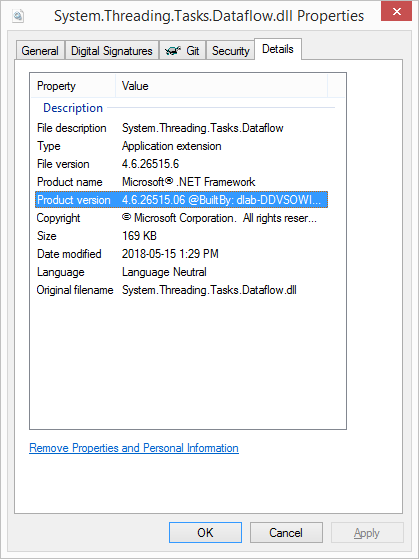The image size is (419, 559).
Task: Open the Digital Signatures tab
Action: click(x=112, y=51)
